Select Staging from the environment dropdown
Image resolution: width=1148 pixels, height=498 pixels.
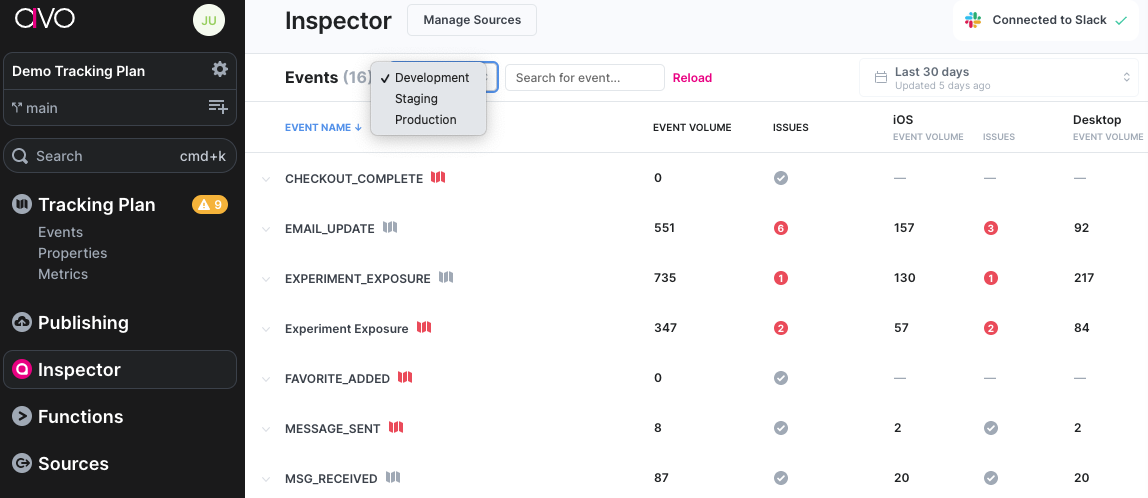(416, 99)
